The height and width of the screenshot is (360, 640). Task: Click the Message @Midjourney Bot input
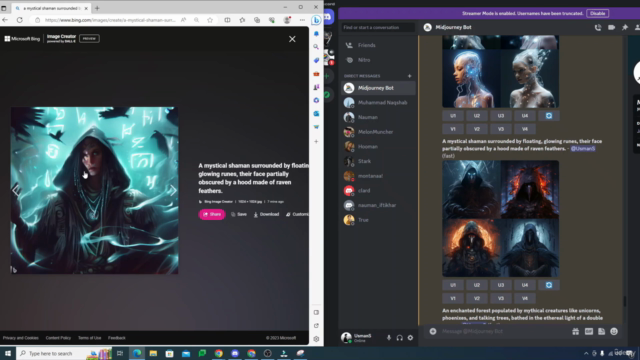[x=504, y=331]
